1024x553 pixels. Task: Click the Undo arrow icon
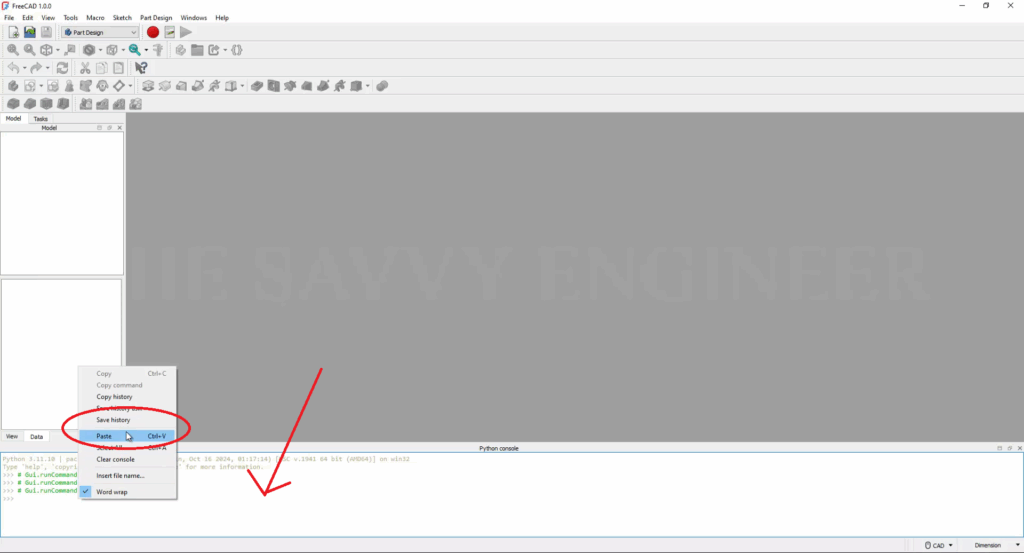point(13,68)
